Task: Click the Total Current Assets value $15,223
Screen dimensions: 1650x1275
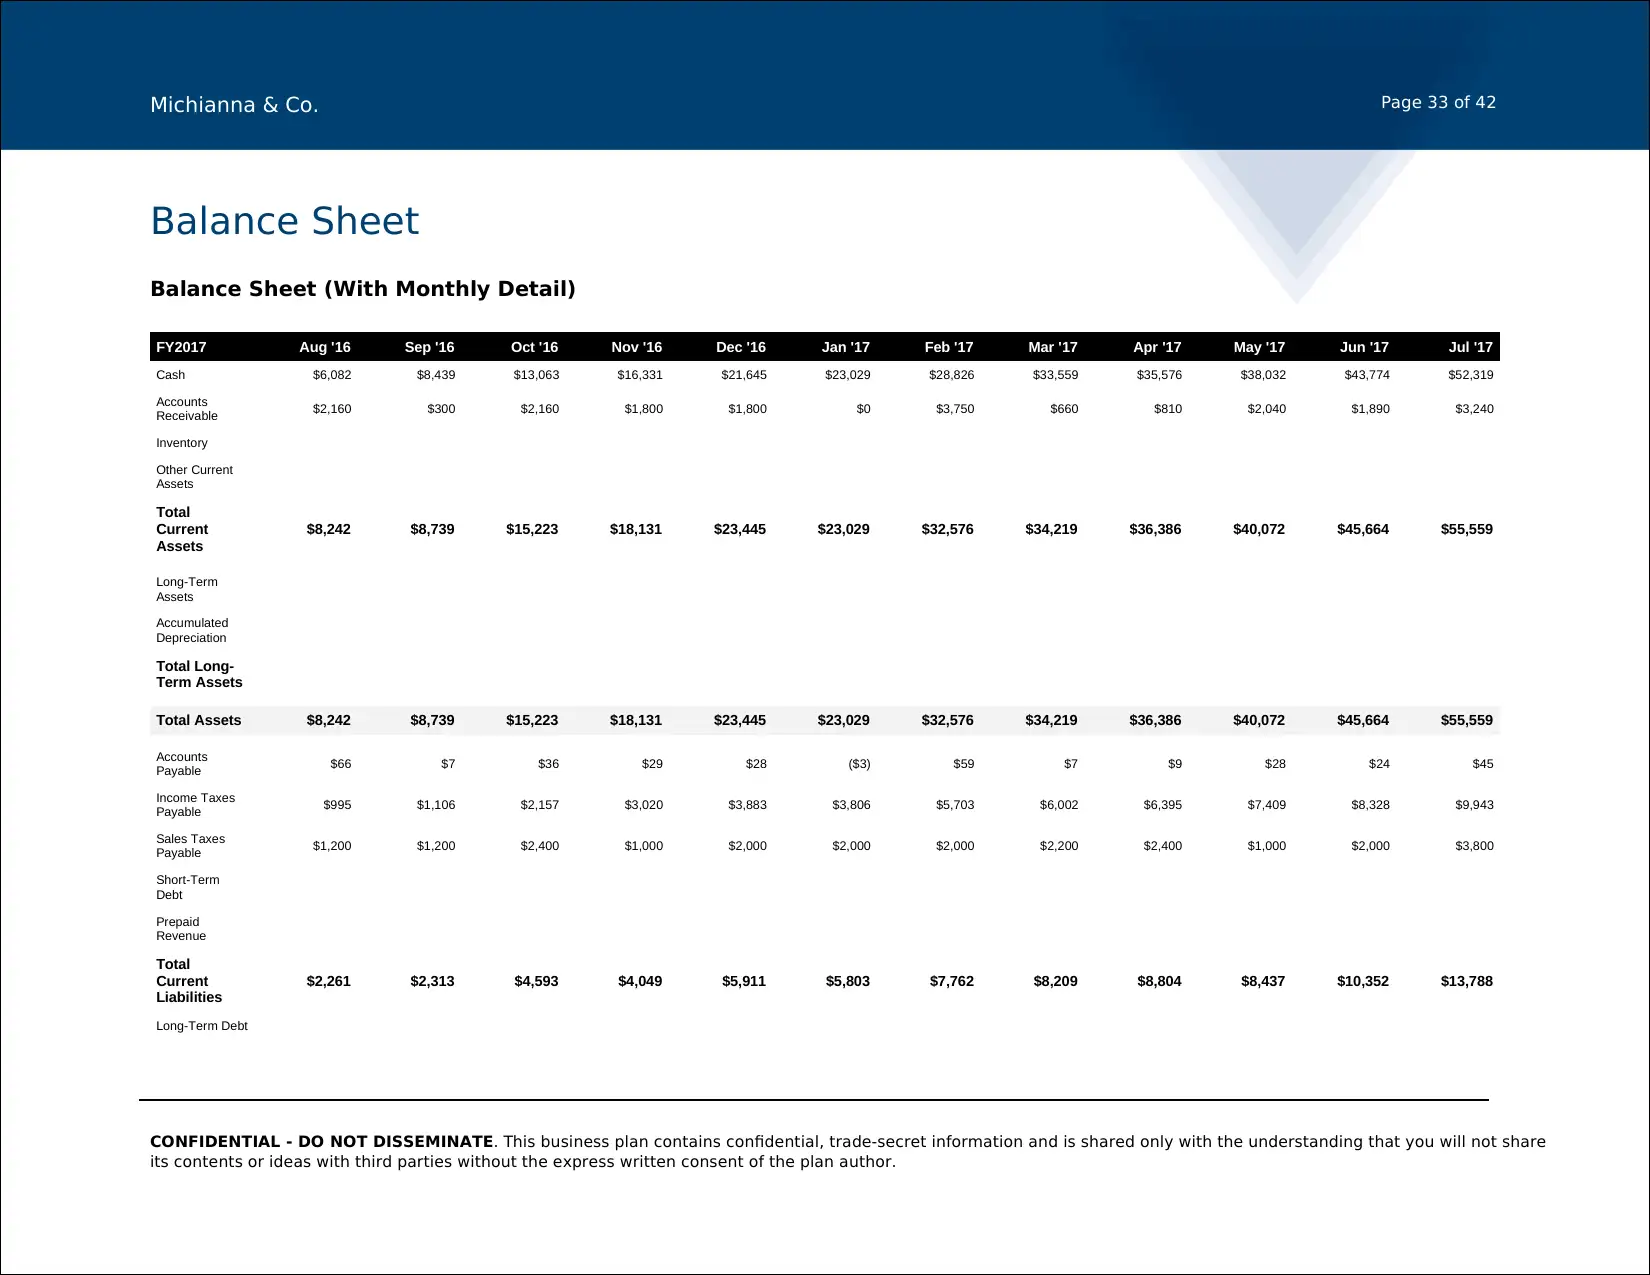Action: pos(532,529)
